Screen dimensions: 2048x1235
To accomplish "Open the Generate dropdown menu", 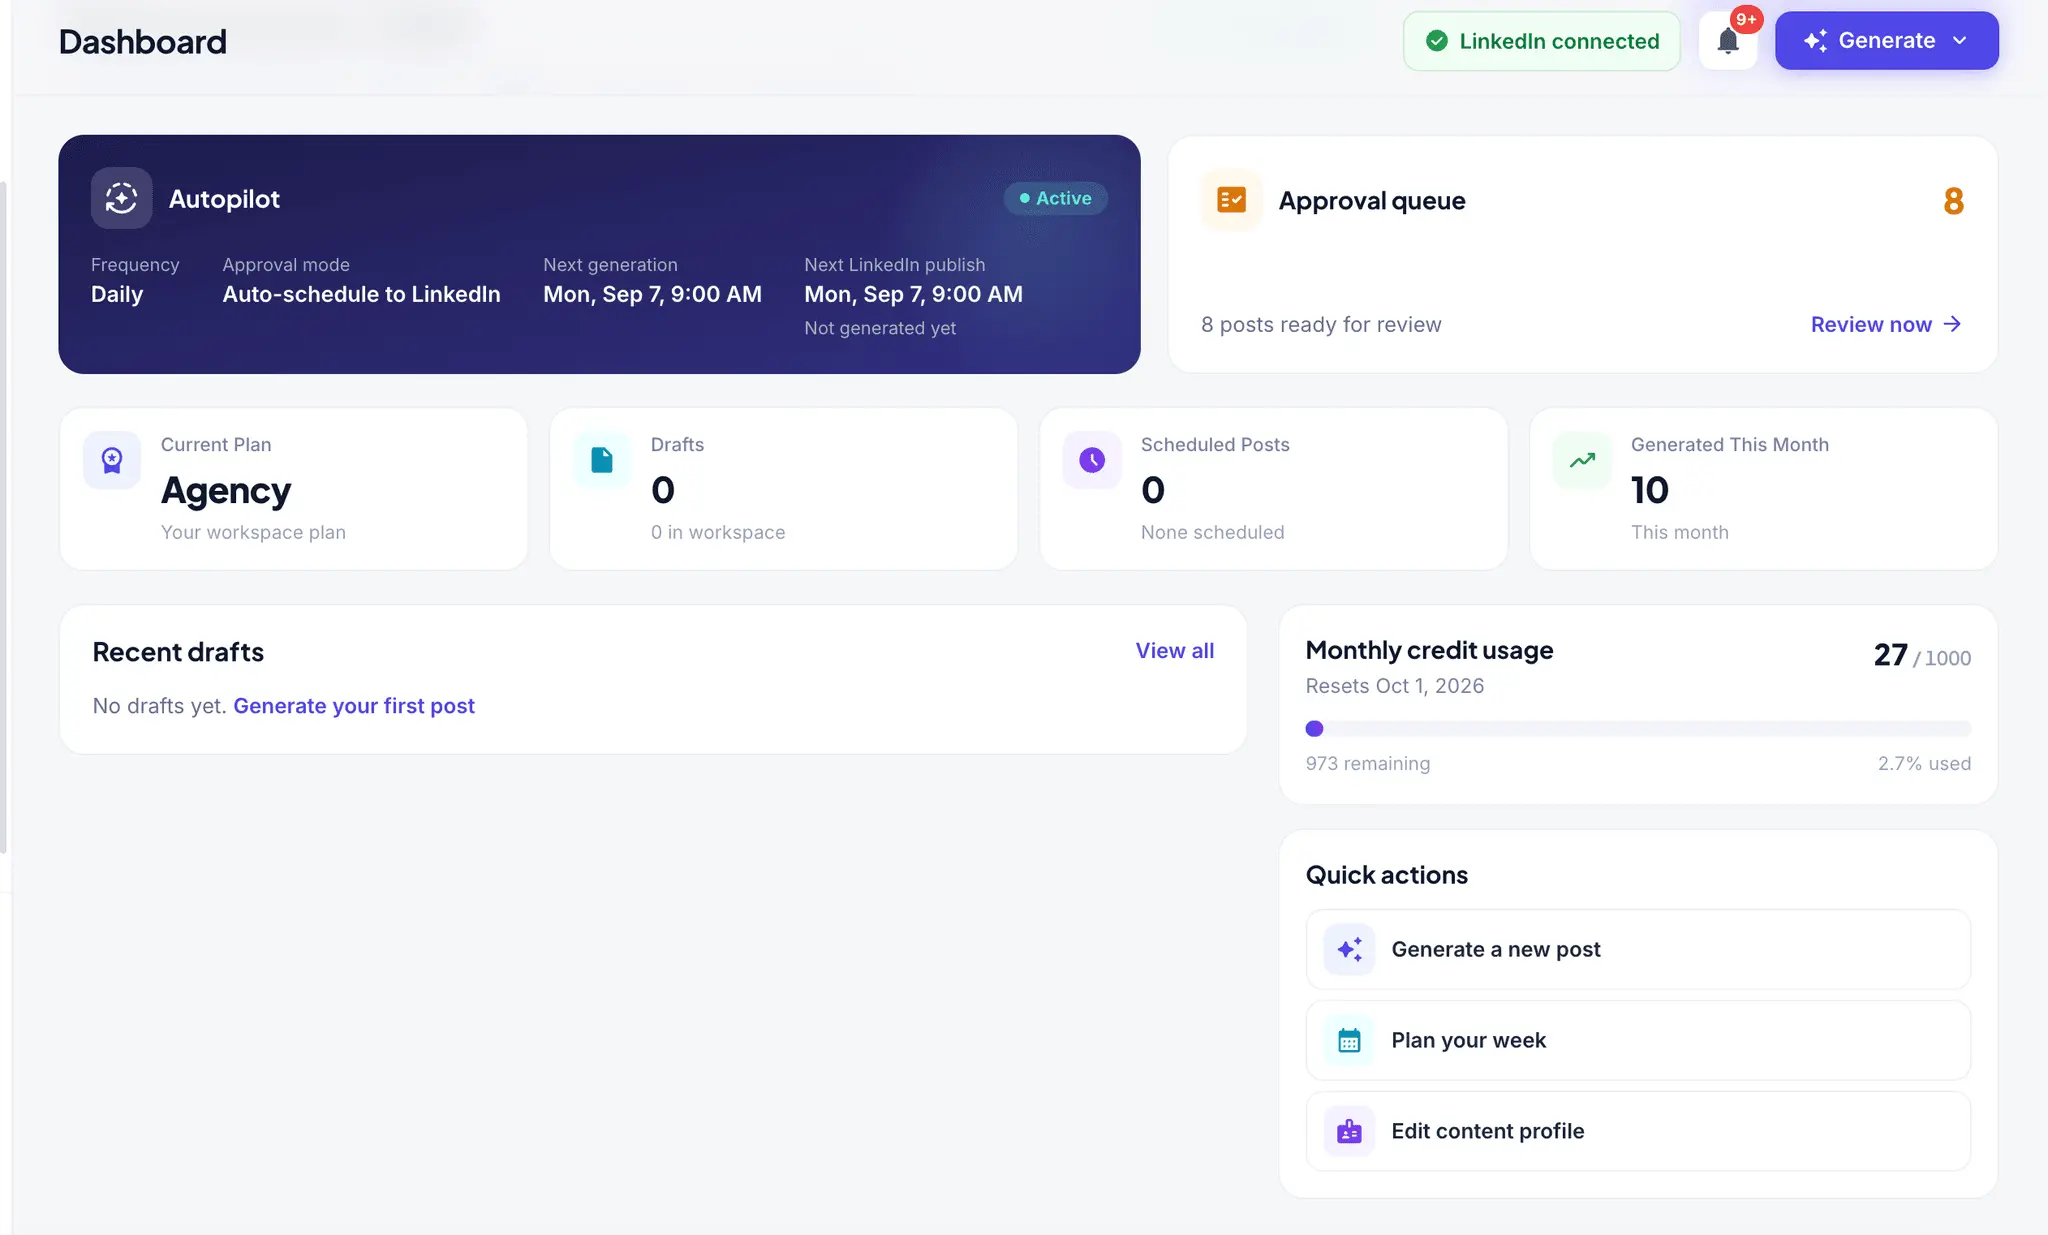I will pos(1886,41).
